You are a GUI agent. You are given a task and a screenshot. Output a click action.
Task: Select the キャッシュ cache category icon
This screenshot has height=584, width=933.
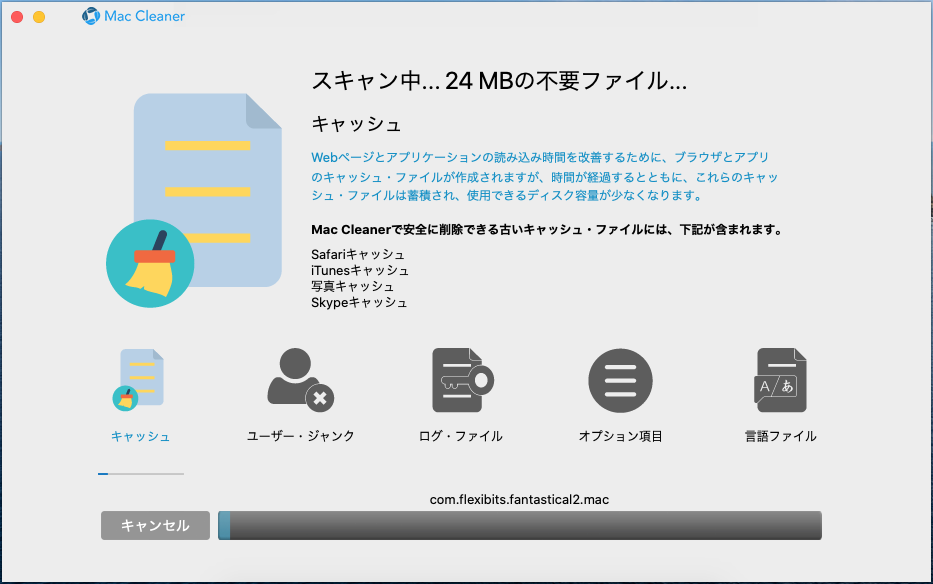click(139, 380)
